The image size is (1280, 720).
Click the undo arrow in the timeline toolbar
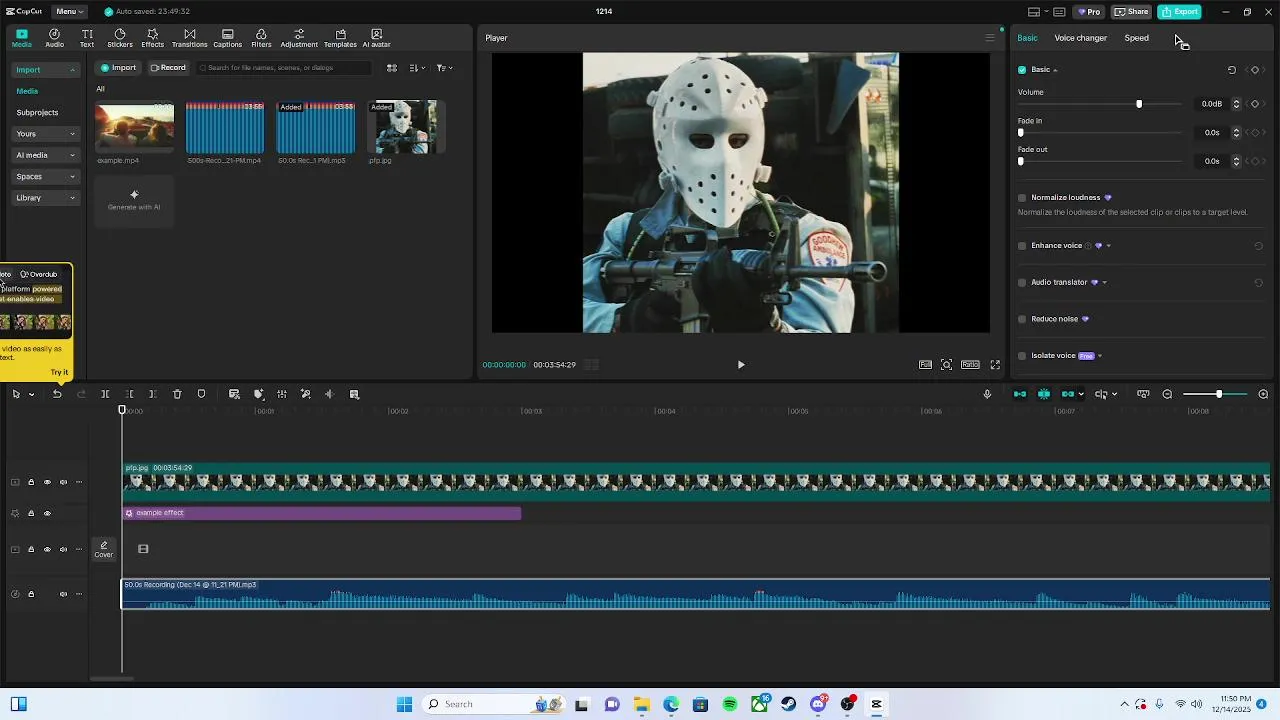click(57, 394)
